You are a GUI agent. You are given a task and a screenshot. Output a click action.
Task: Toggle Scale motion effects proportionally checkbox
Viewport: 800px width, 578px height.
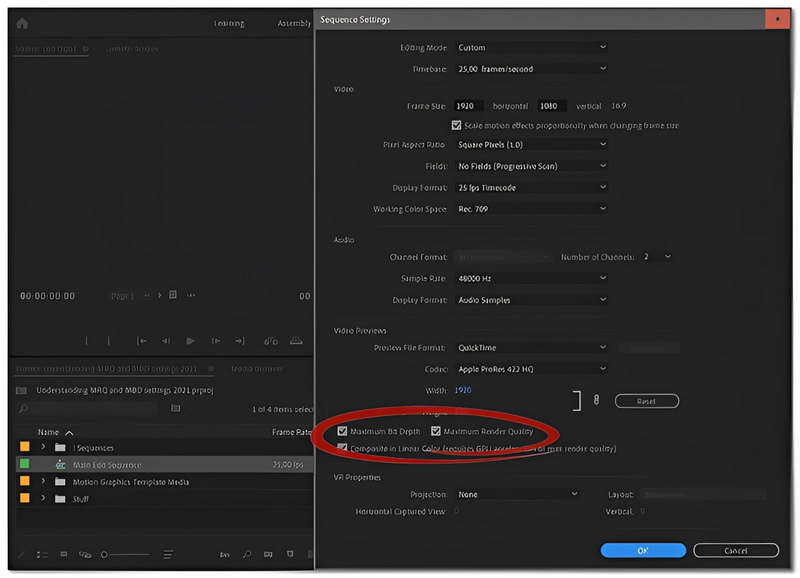click(x=457, y=125)
